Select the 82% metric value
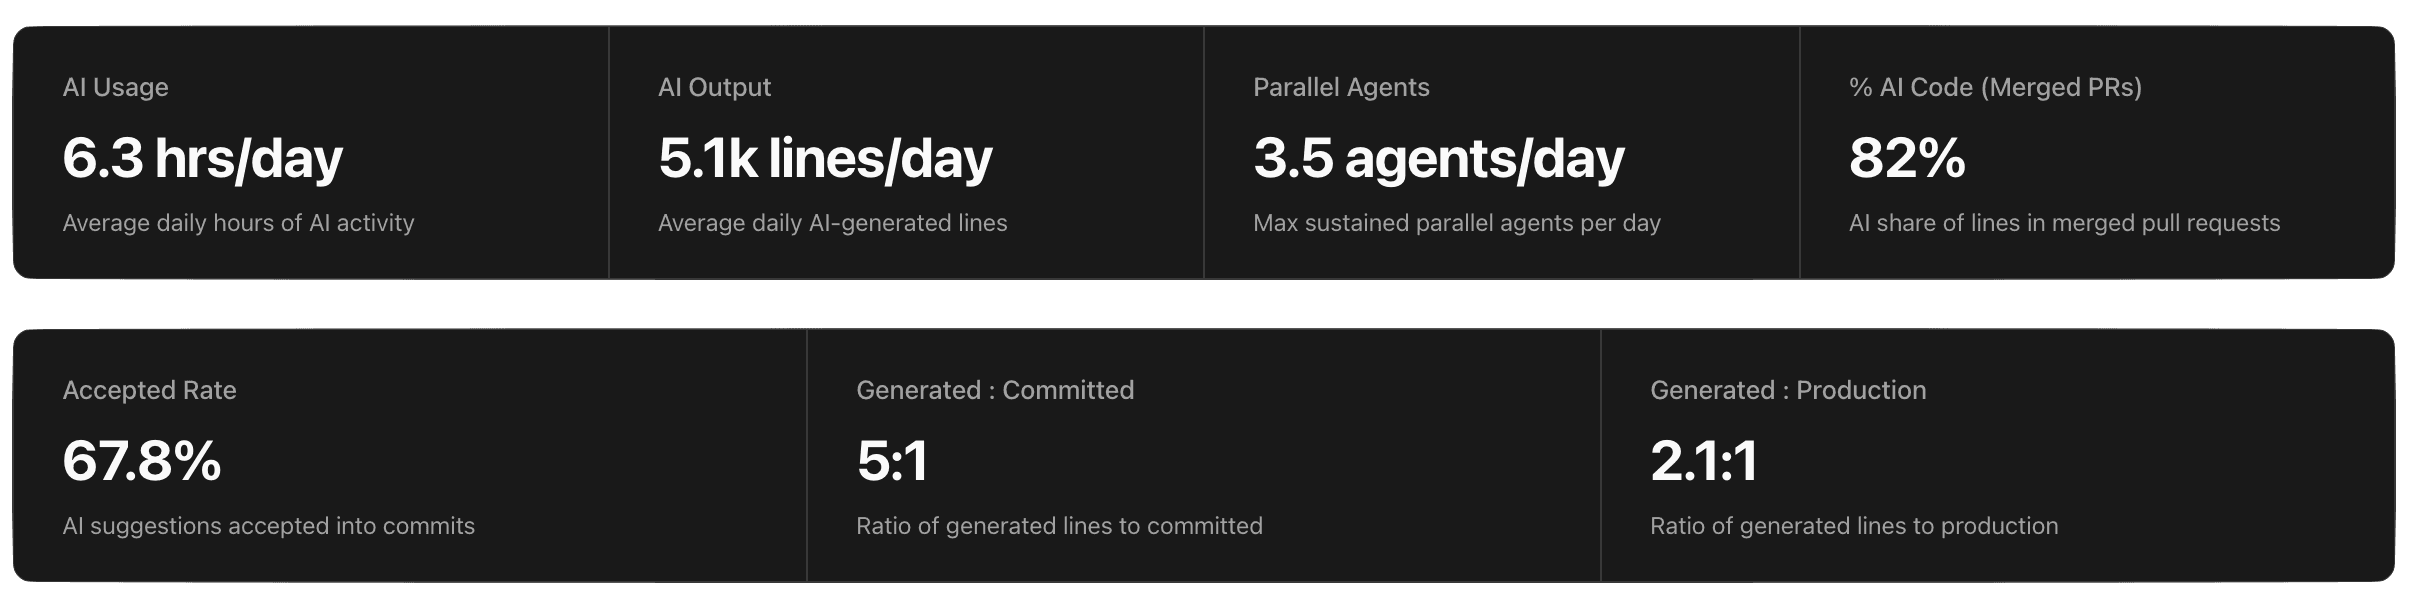The height and width of the screenshot is (600, 2414). click(1906, 158)
